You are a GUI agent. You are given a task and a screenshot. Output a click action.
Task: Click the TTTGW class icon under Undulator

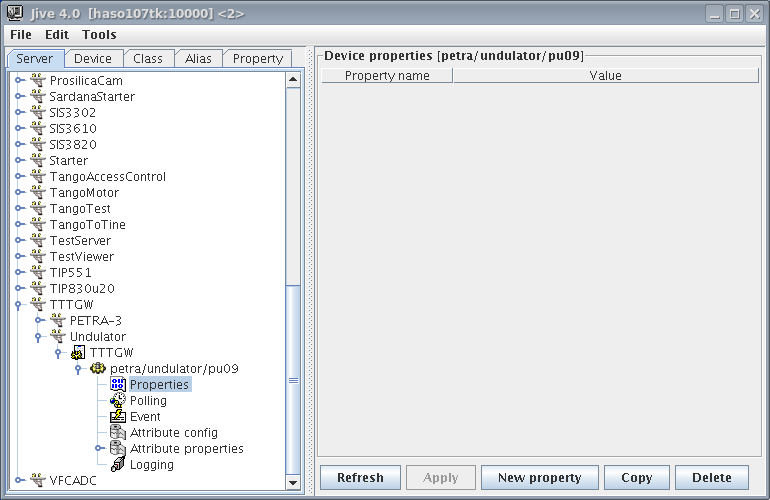click(78, 352)
